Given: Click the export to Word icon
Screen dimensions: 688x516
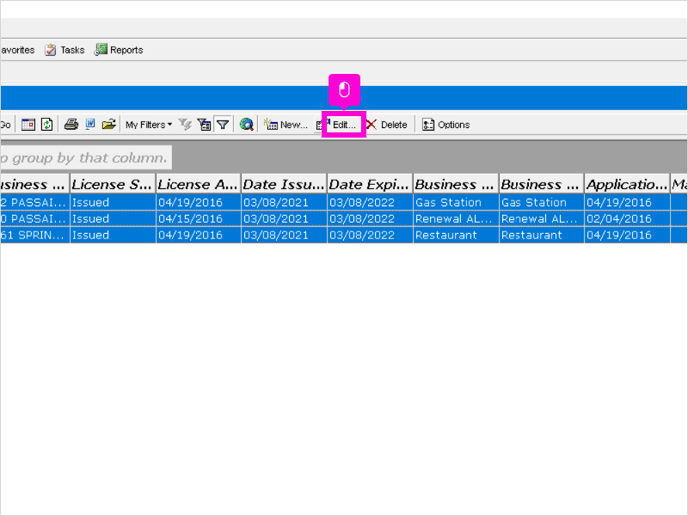Looking at the screenshot, I should pos(90,125).
